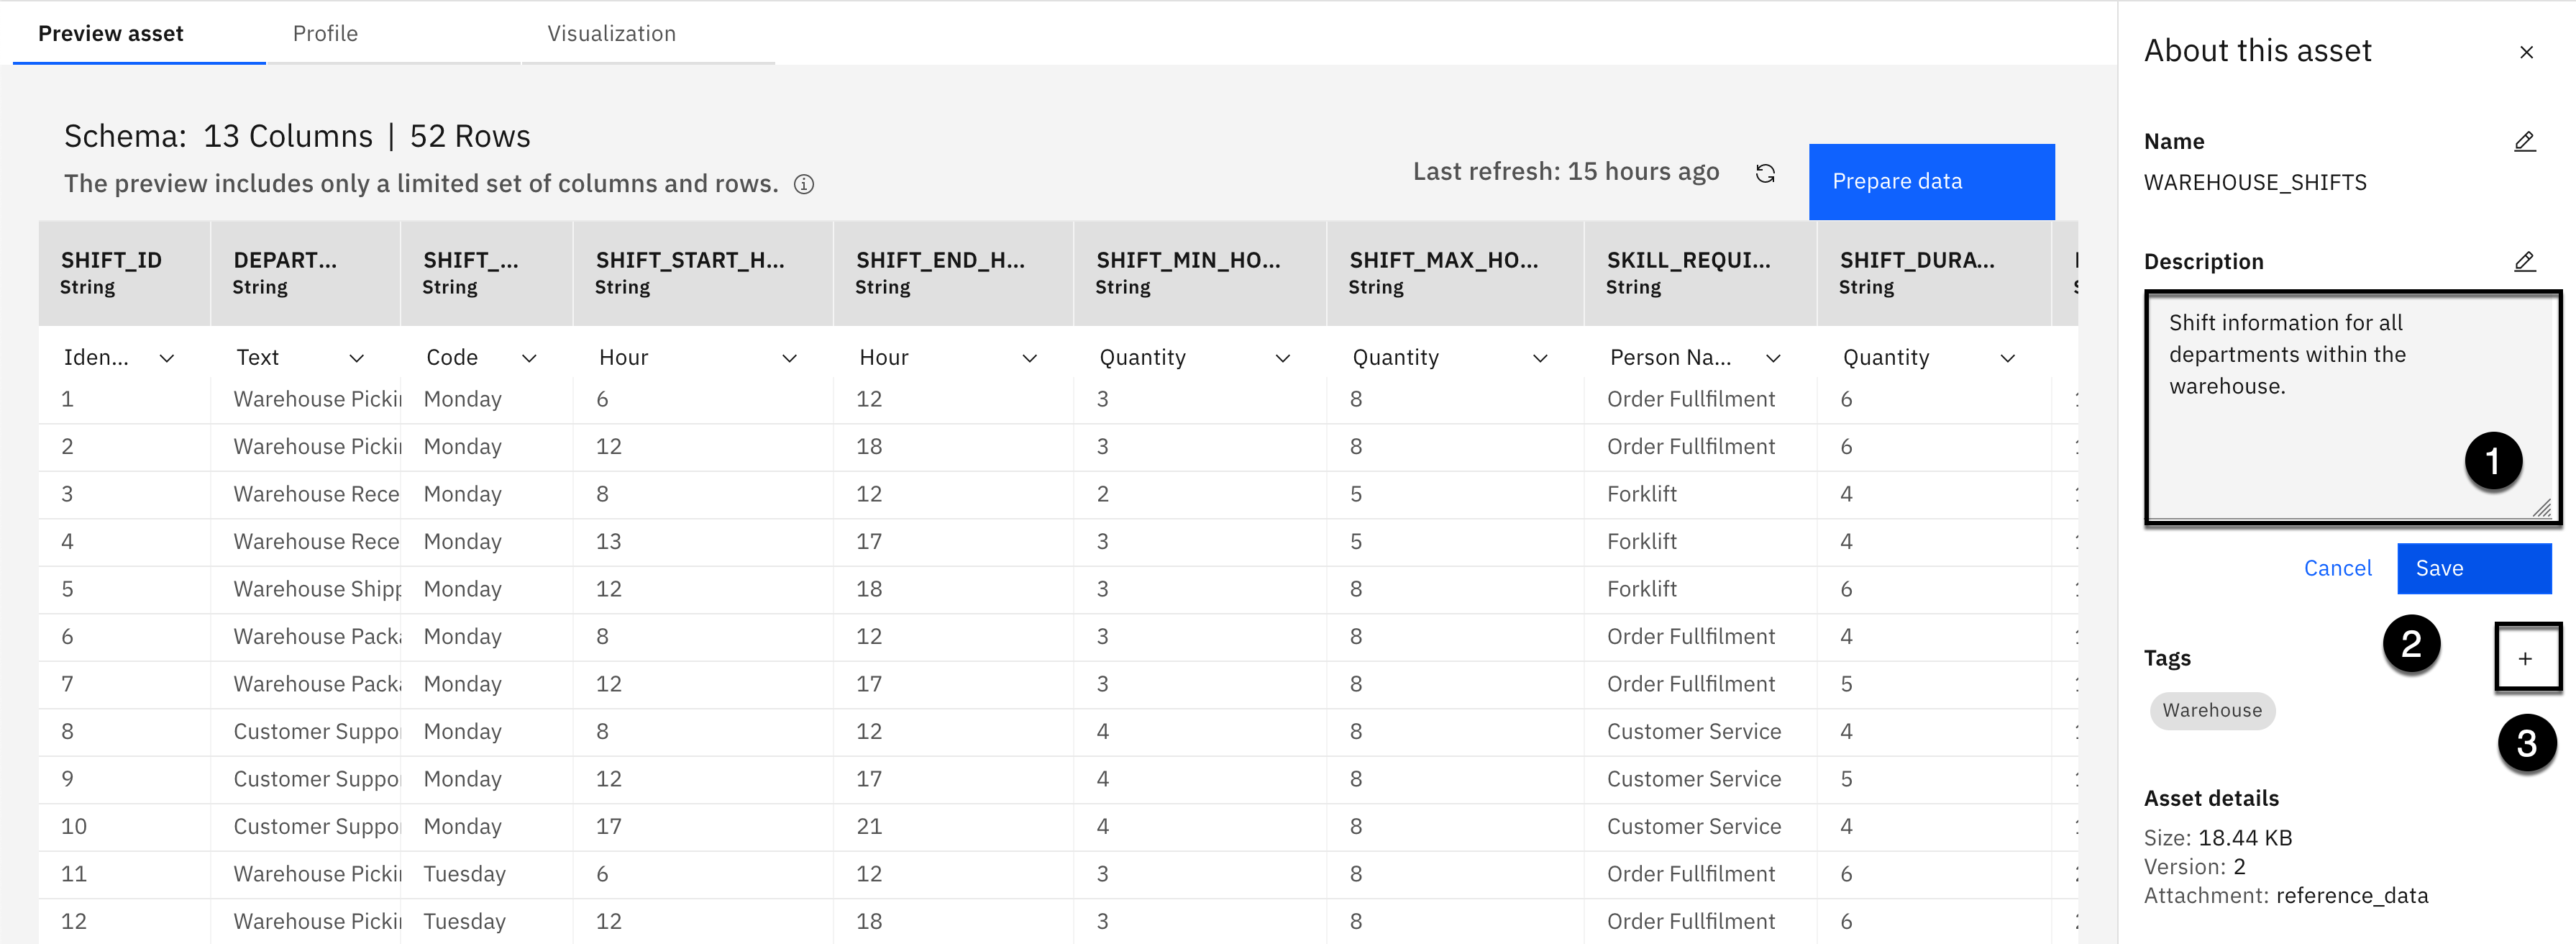Click the Prepare data button
2576x944 pixels.
(1930, 181)
